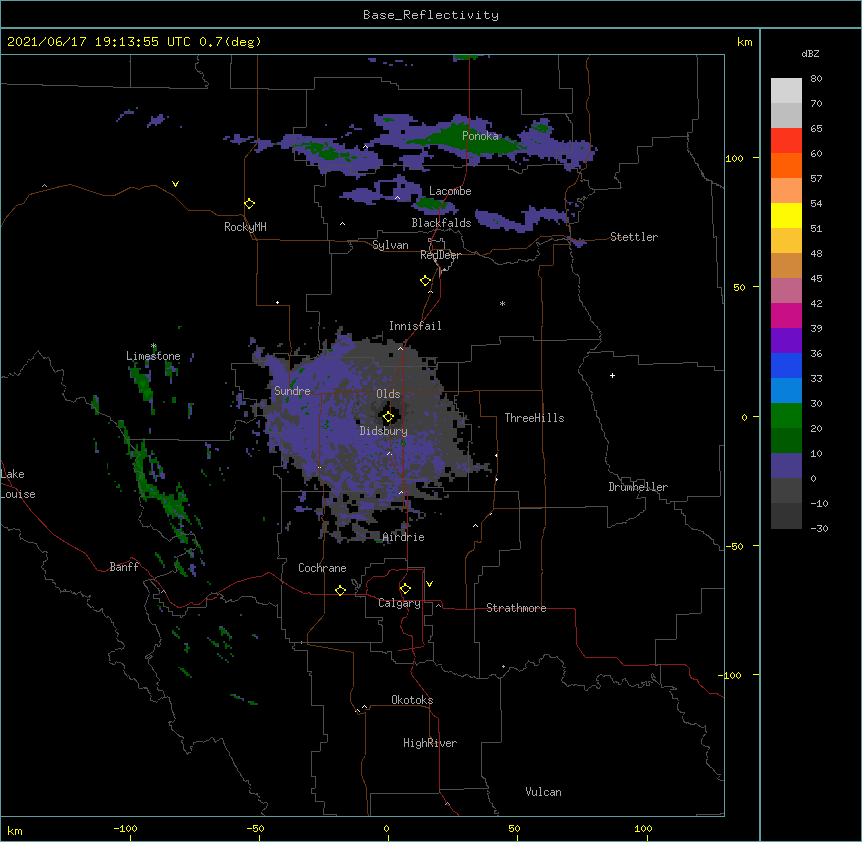Viewport: 862px width, 842px height.
Task: Click the Didsbury town label
Action: [383, 431]
